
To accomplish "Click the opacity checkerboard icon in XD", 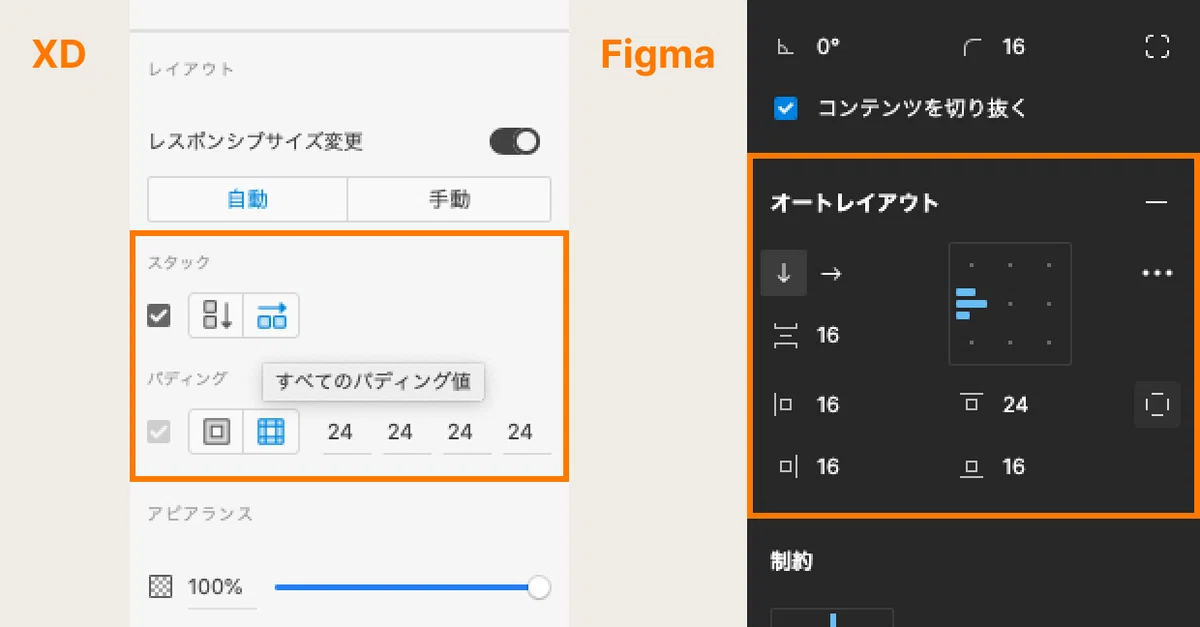I will (x=160, y=587).
